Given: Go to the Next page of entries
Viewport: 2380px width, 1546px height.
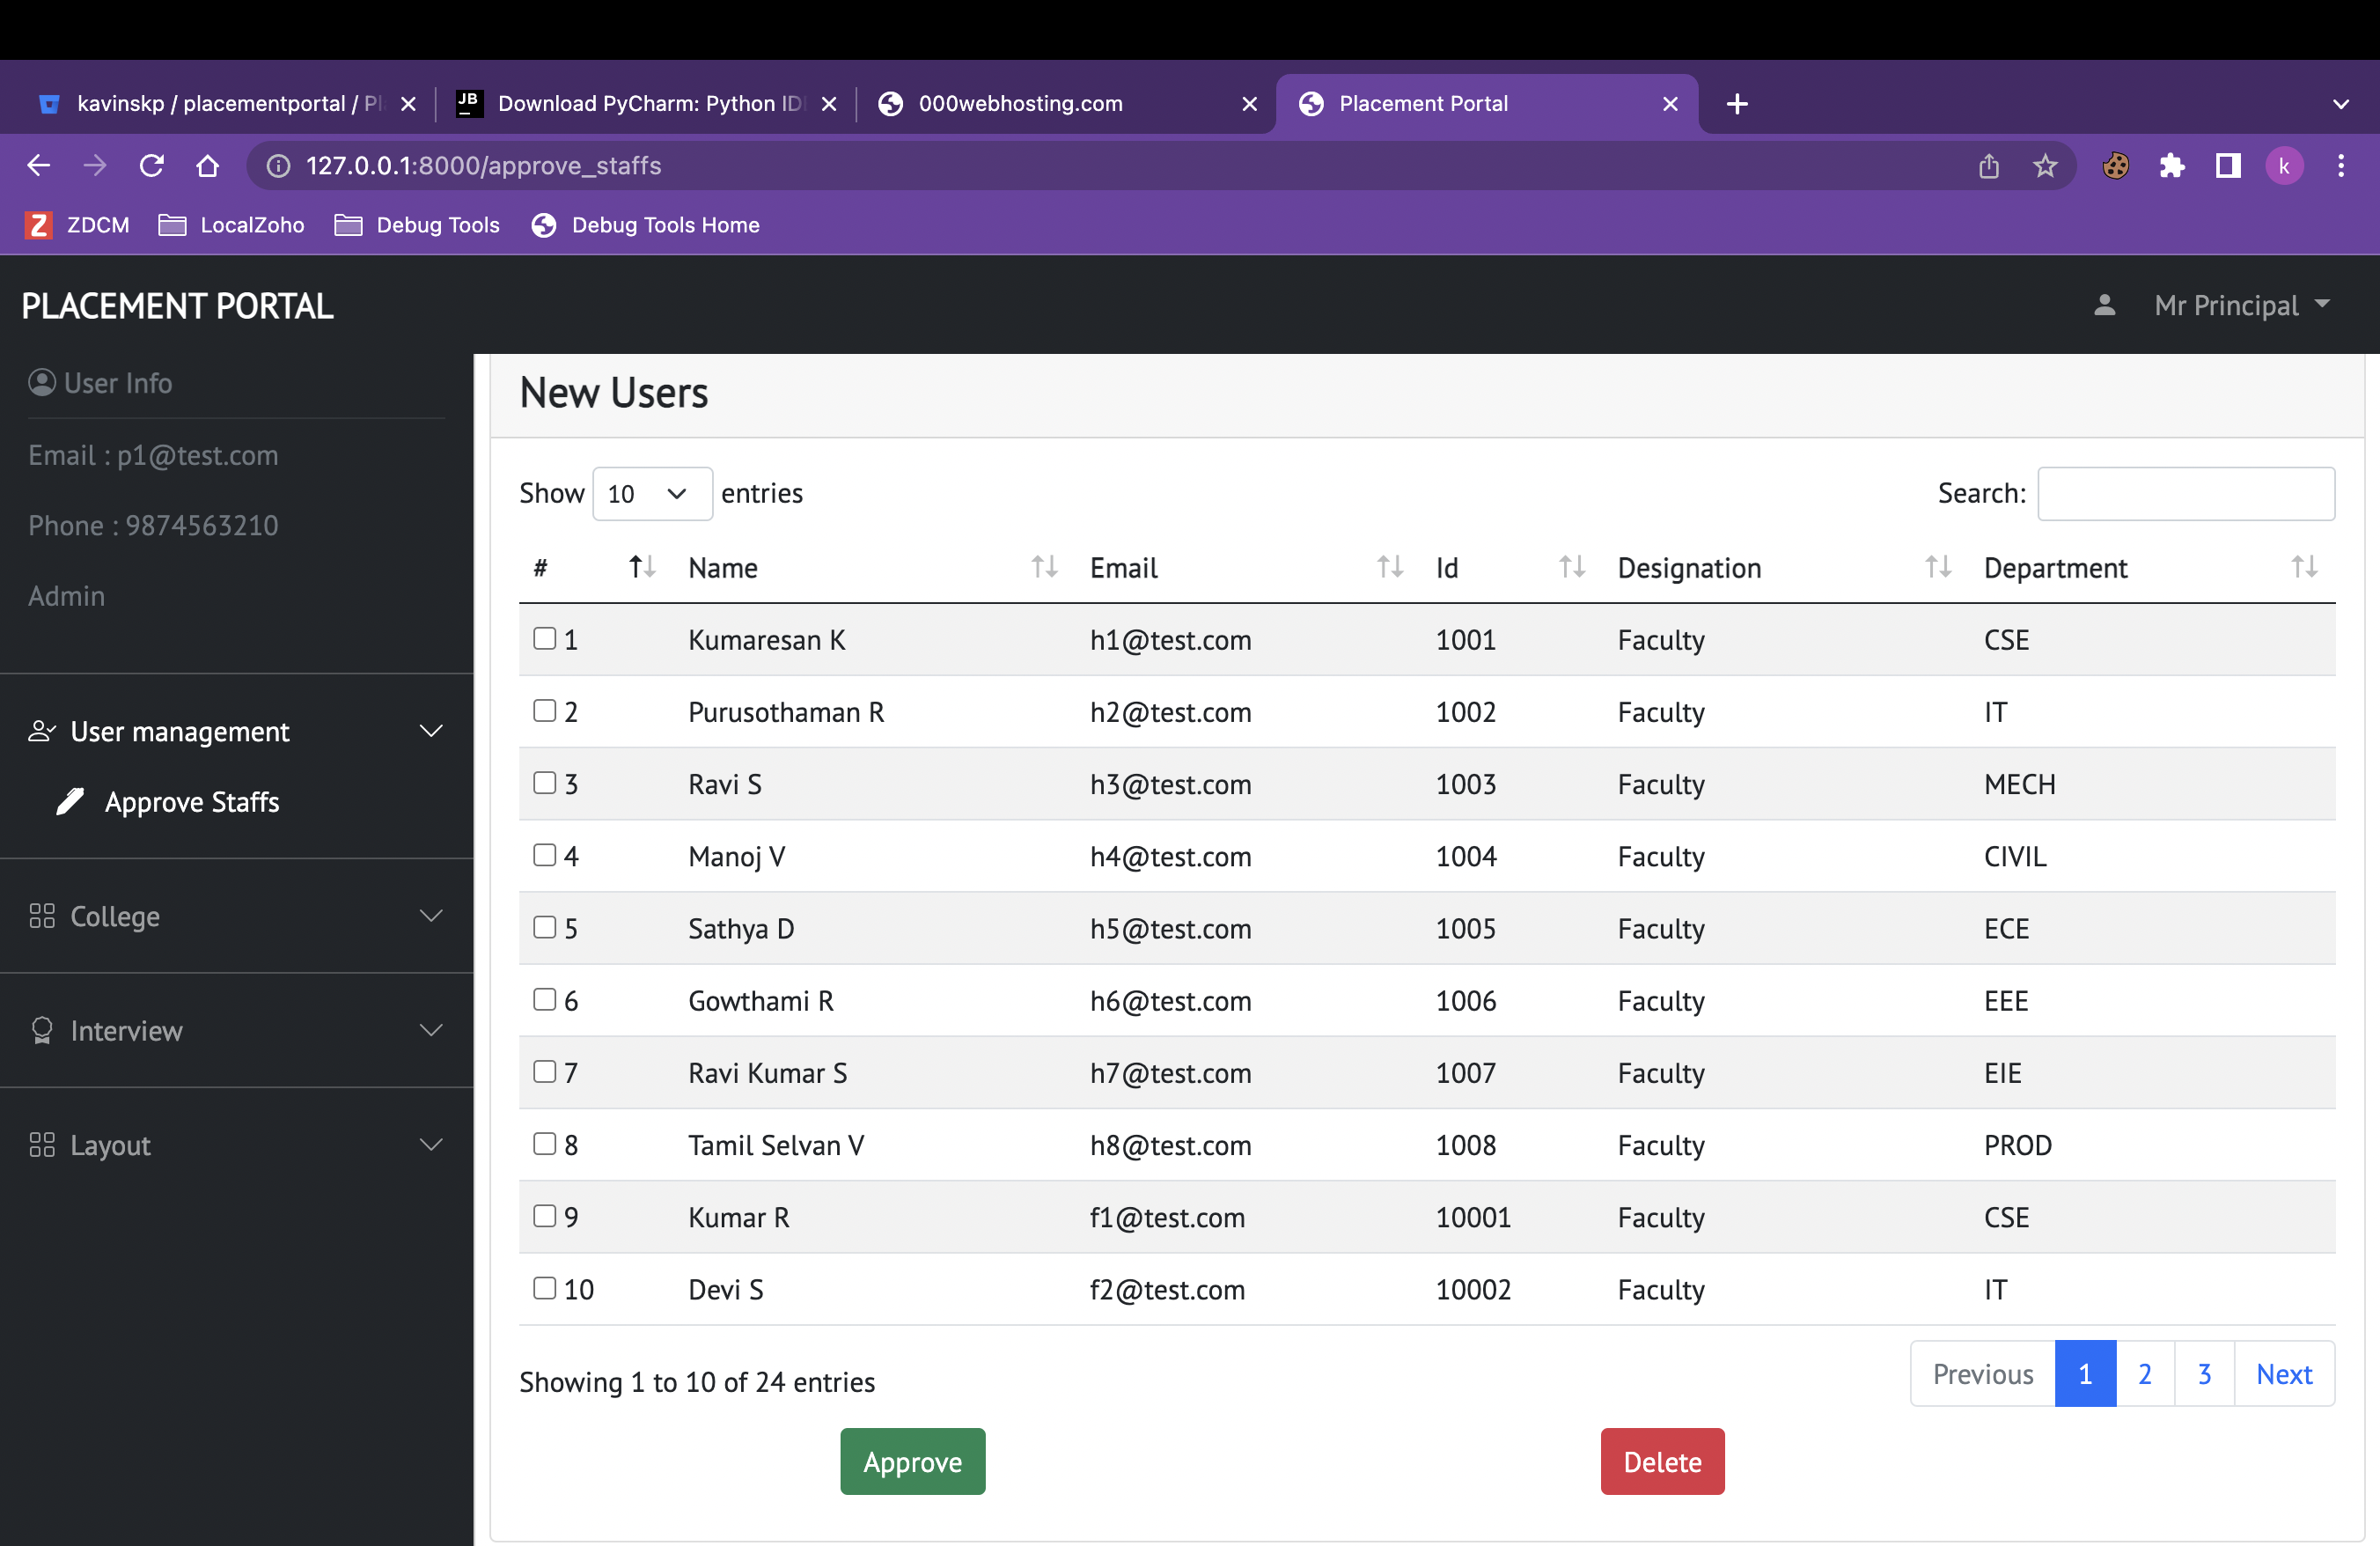Looking at the screenshot, I should point(2284,1373).
